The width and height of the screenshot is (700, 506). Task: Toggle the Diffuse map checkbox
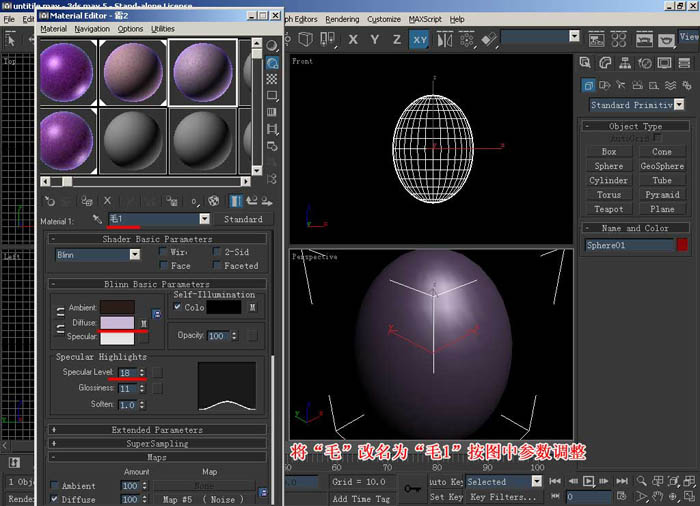54,499
